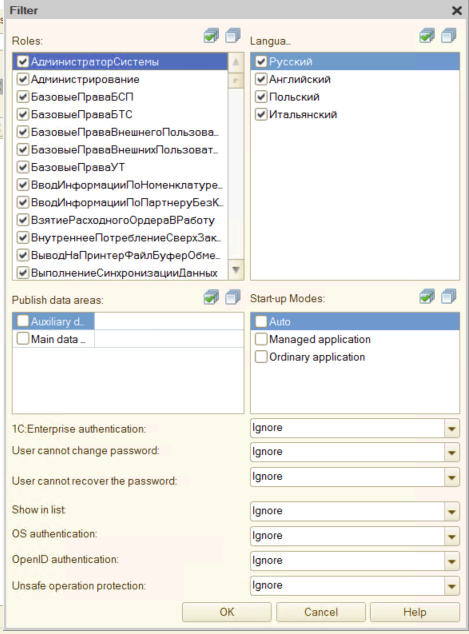
Task: Check all languages icon above Languages list
Action: pos(427,36)
